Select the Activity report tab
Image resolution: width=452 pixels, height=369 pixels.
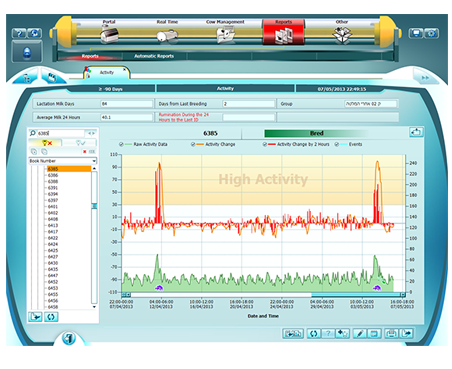[x=107, y=72]
